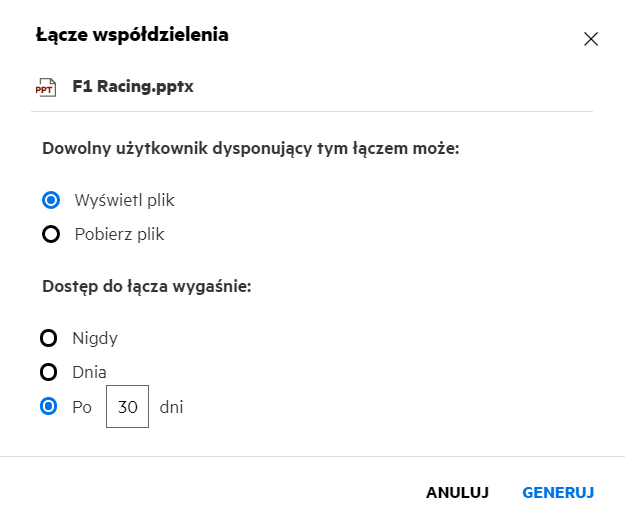Click the Wyświetl plik option label

[124, 200]
